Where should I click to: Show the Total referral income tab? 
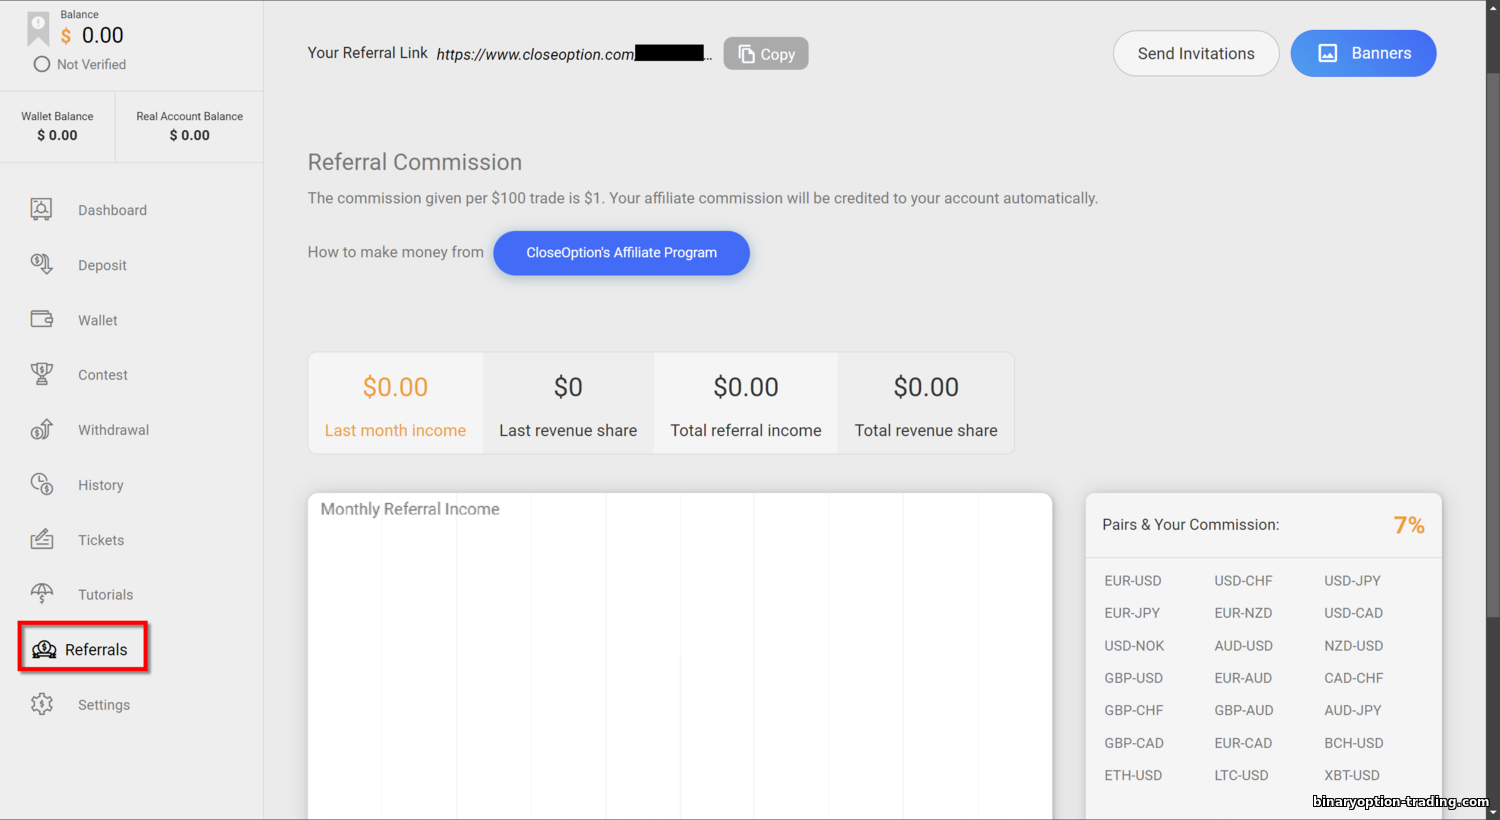point(745,403)
